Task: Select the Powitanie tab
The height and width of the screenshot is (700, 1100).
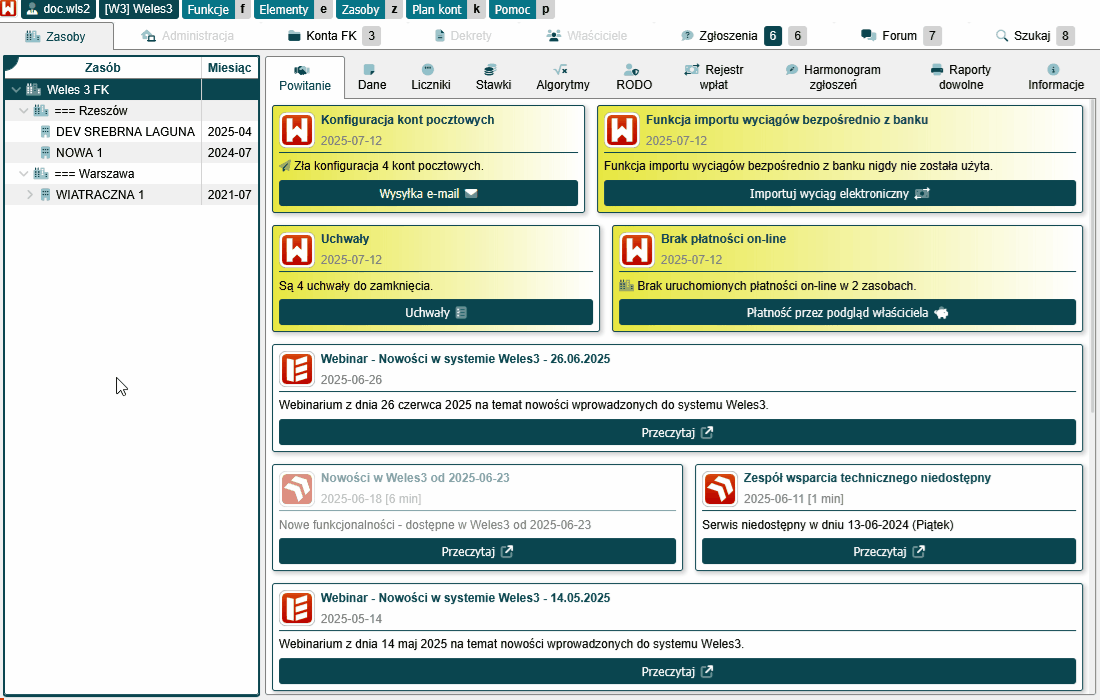Action: coord(304,78)
